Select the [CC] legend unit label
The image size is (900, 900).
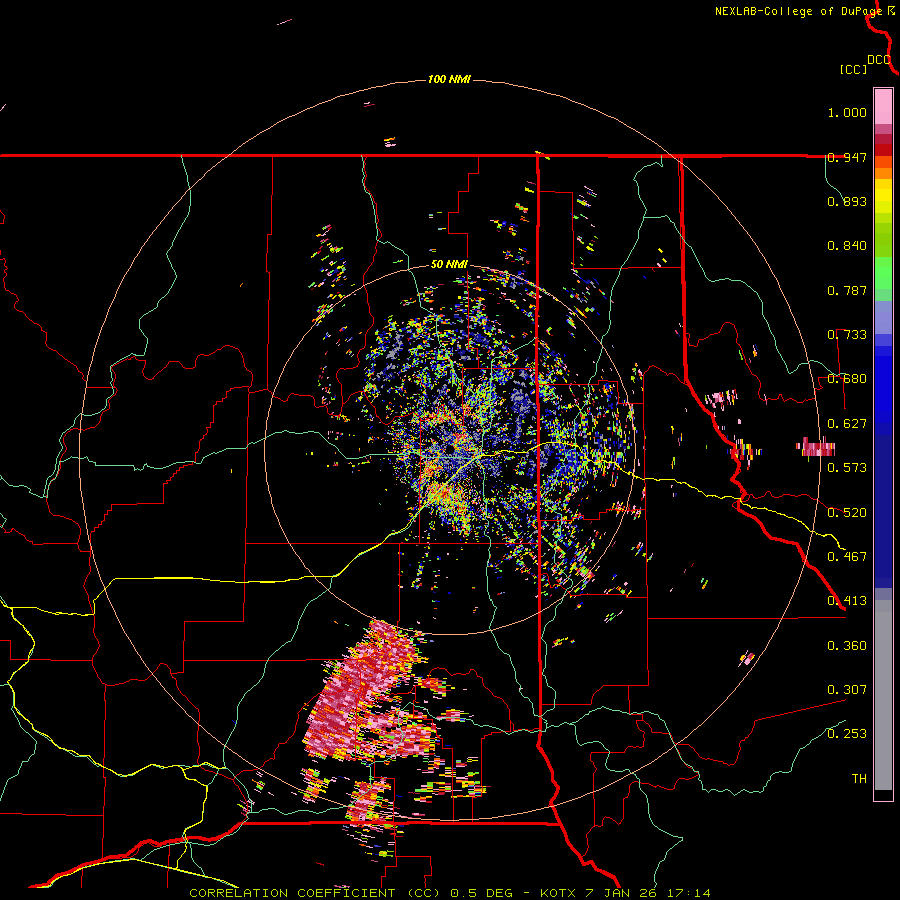[x=853, y=69]
